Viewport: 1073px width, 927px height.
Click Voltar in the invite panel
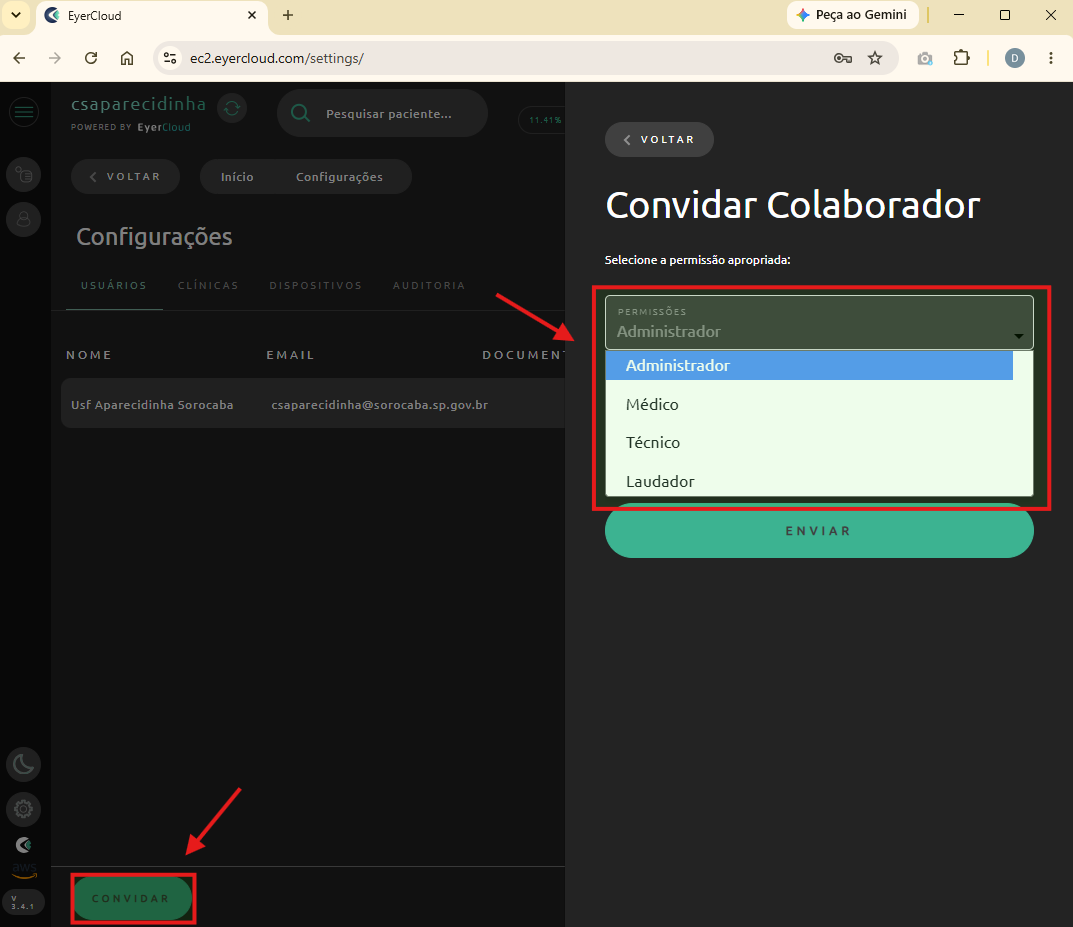pos(659,140)
